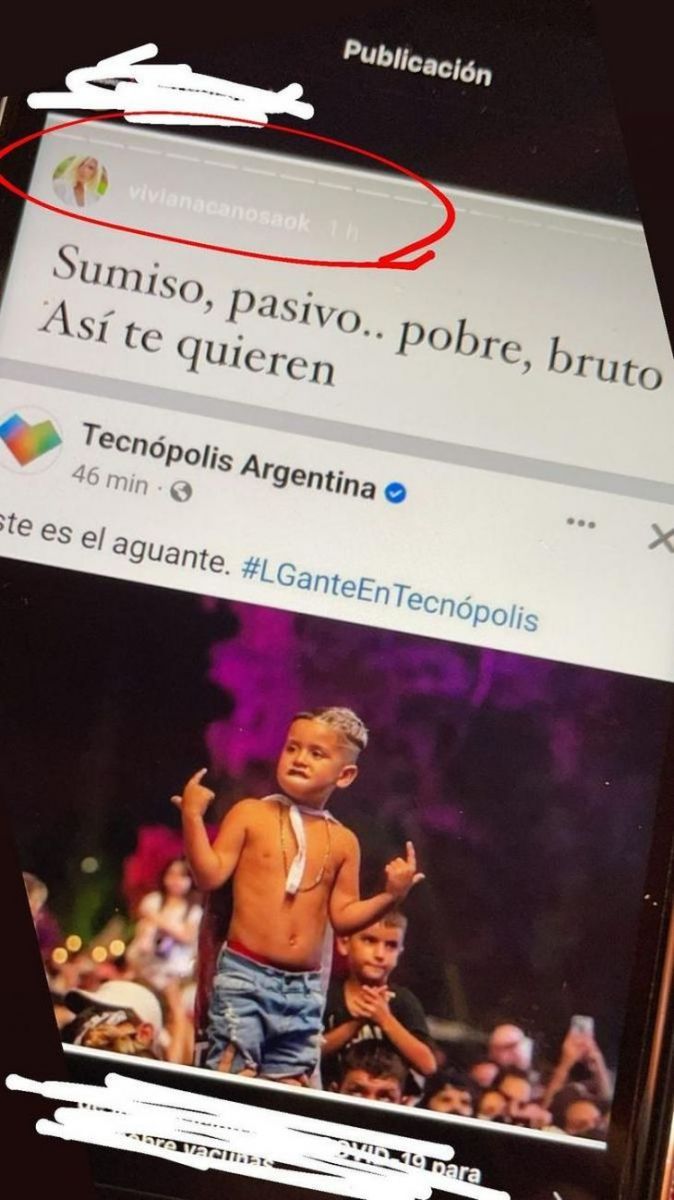
Task: Tap the vivianacanosaok profile avatar
Action: [79, 181]
